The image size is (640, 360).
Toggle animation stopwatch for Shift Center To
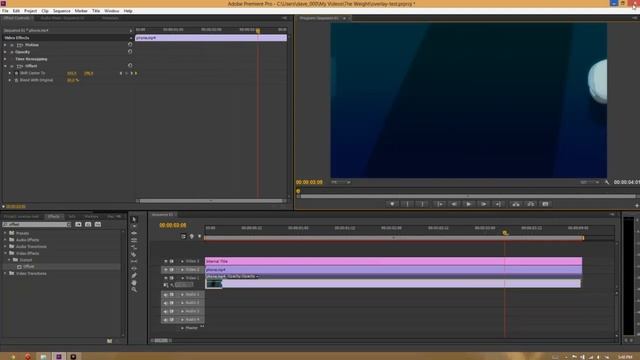pyautogui.click(x=16, y=73)
